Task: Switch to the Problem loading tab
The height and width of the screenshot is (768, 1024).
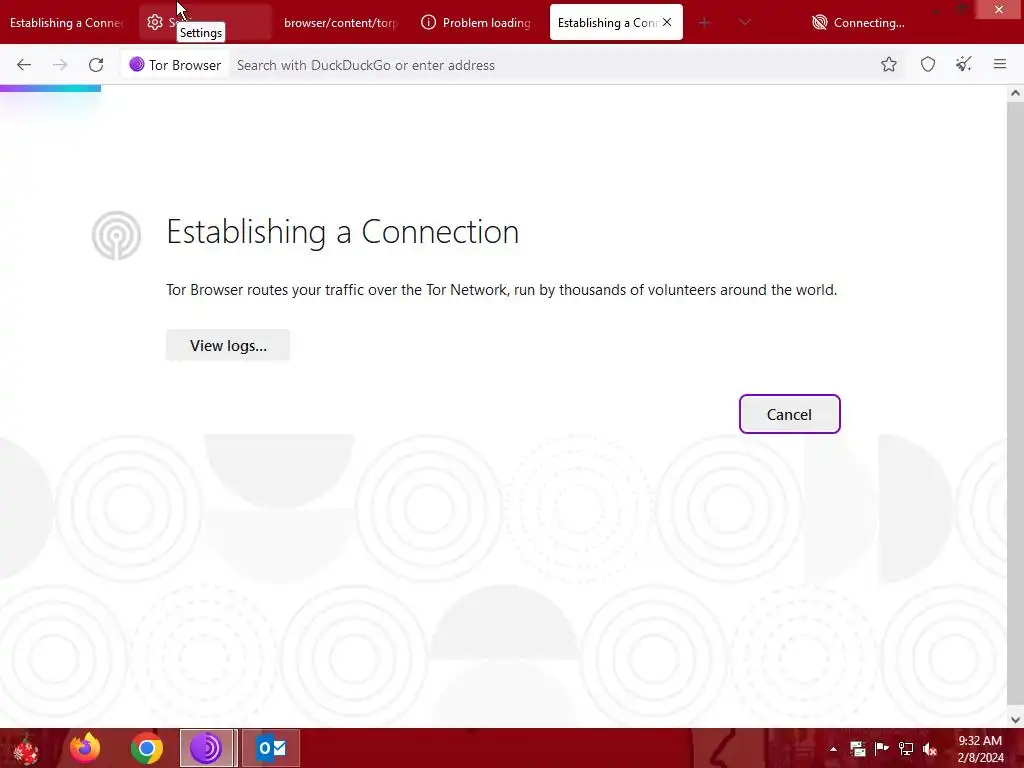Action: click(477, 23)
